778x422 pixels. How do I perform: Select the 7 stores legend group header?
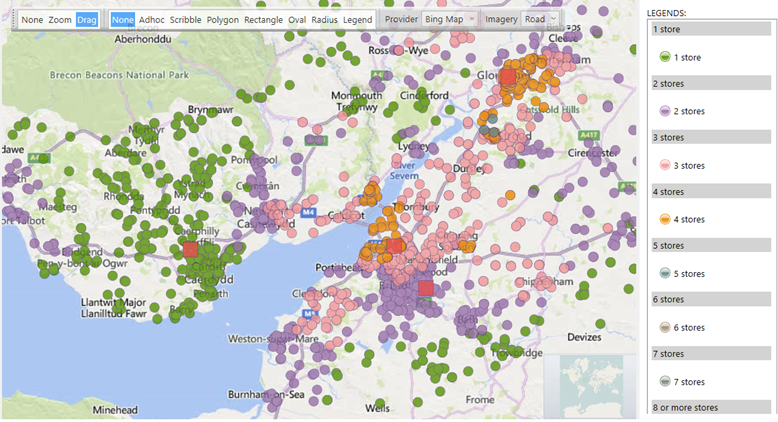pyautogui.click(x=711, y=354)
